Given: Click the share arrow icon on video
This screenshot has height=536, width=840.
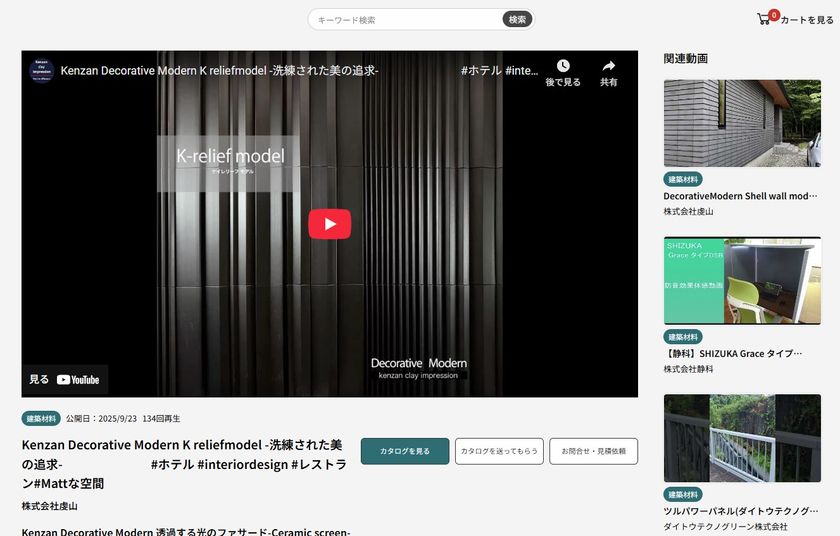Looking at the screenshot, I should point(609,66).
